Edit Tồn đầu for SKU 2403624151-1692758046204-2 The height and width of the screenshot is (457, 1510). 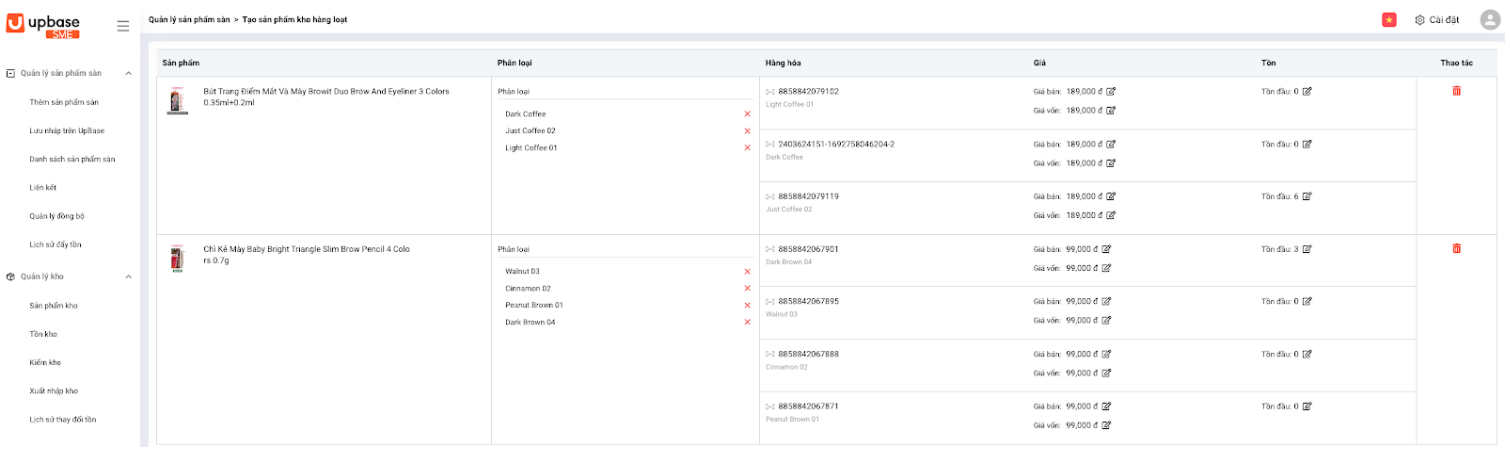tap(1307, 144)
